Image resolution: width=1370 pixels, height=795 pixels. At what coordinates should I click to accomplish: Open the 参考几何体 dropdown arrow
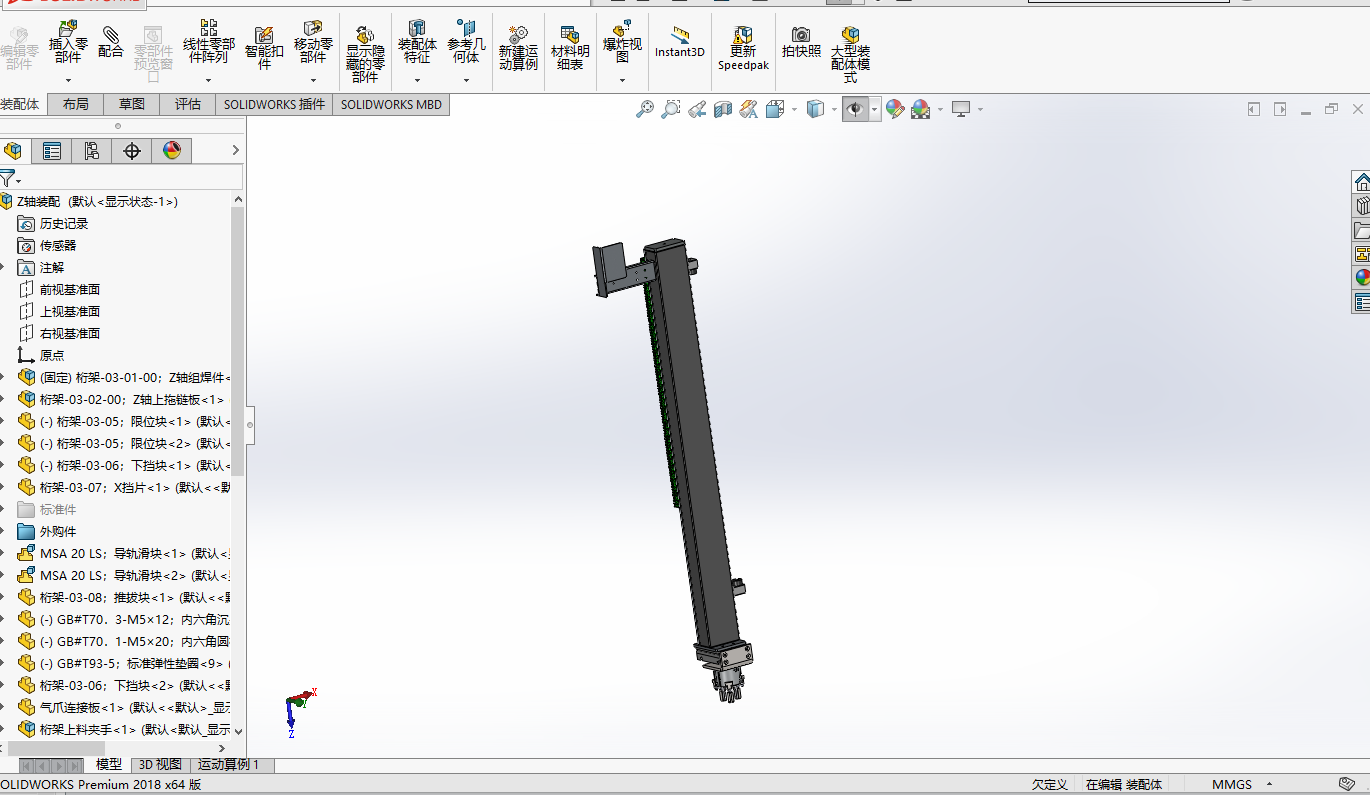(x=466, y=80)
